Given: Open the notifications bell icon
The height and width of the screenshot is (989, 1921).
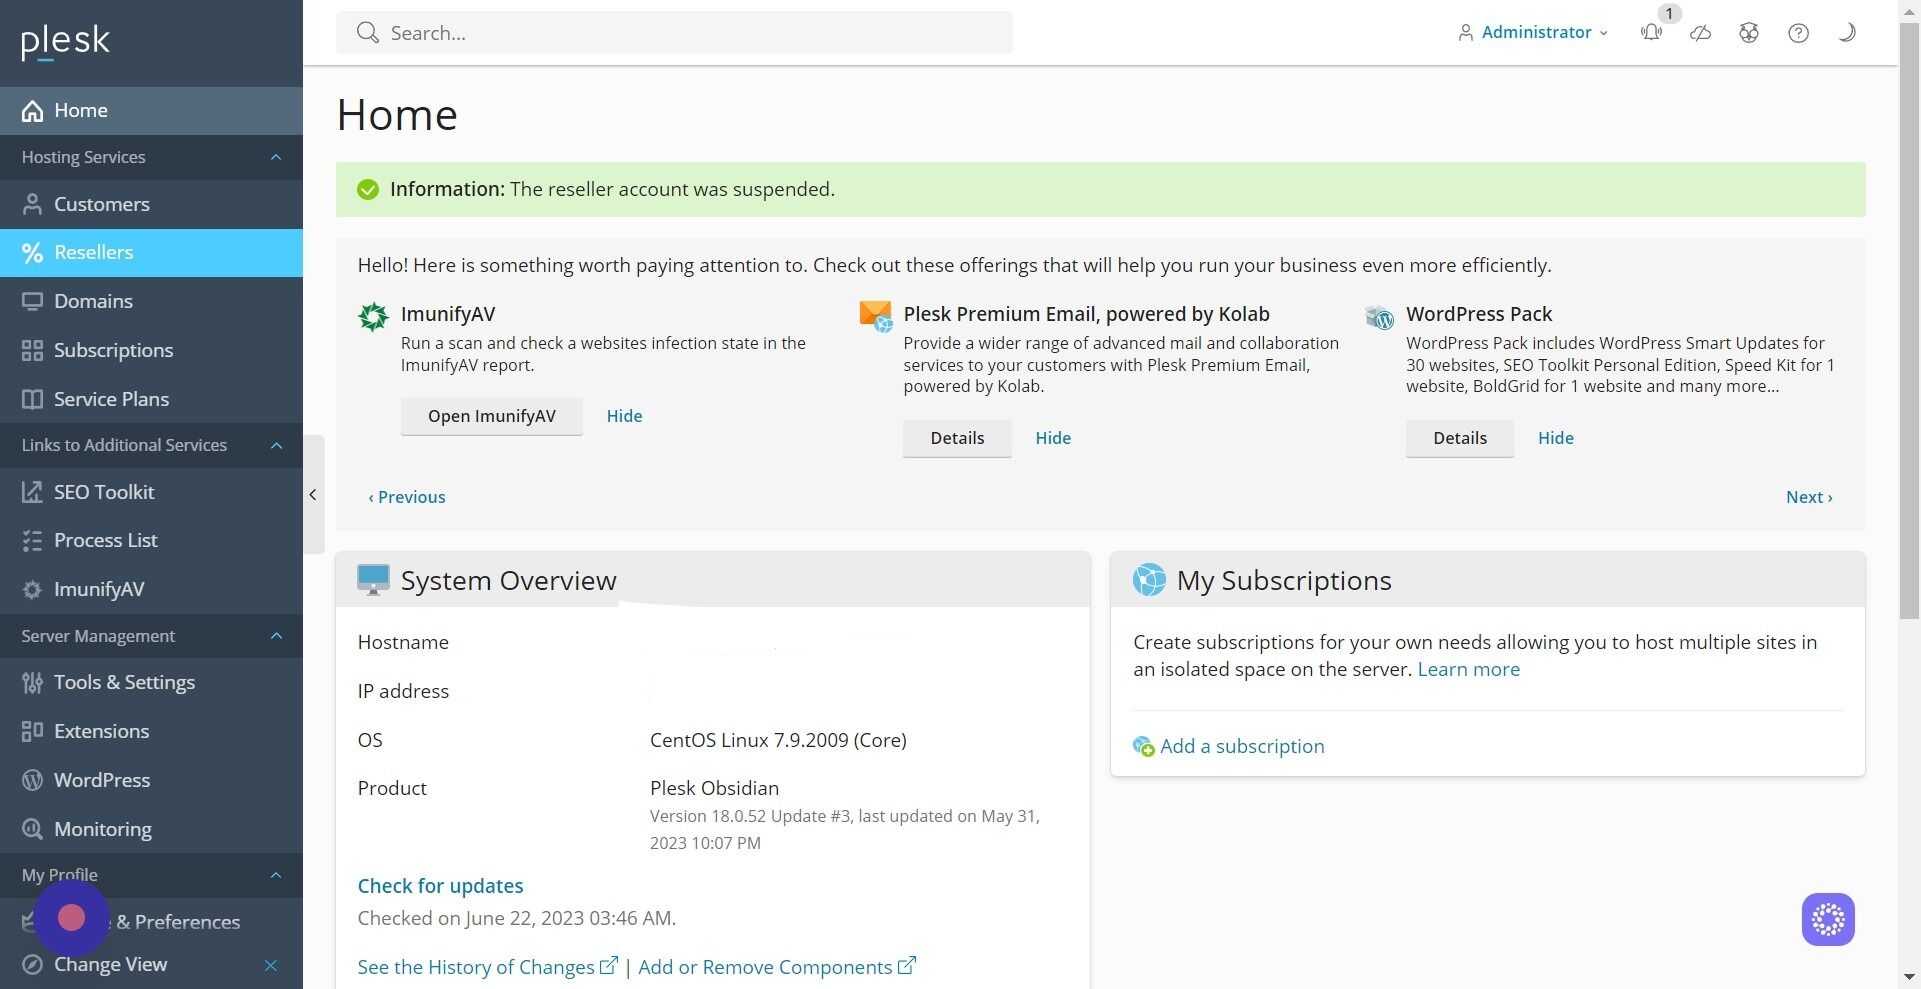Looking at the screenshot, I should tap(1652, 33).
